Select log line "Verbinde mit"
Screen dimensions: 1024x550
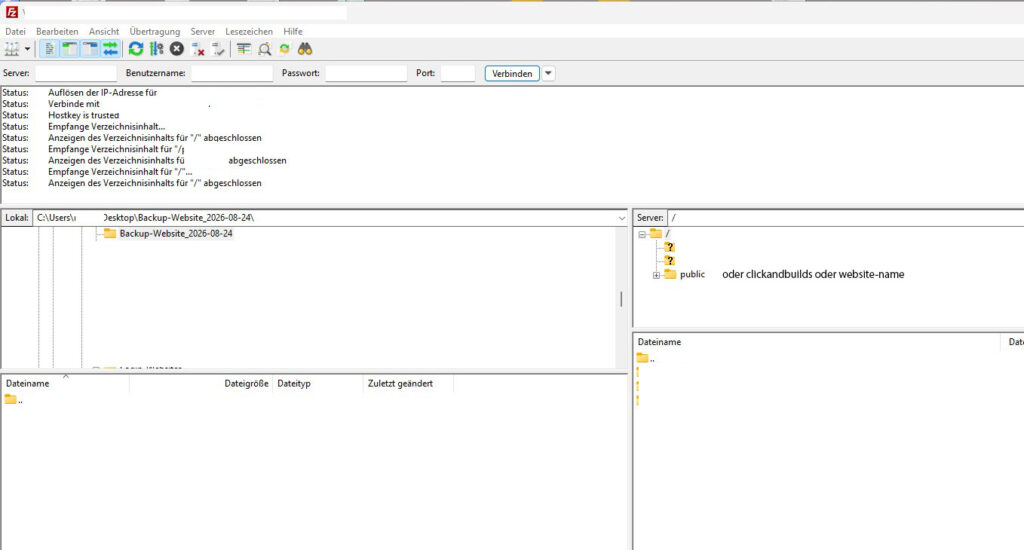74,104
